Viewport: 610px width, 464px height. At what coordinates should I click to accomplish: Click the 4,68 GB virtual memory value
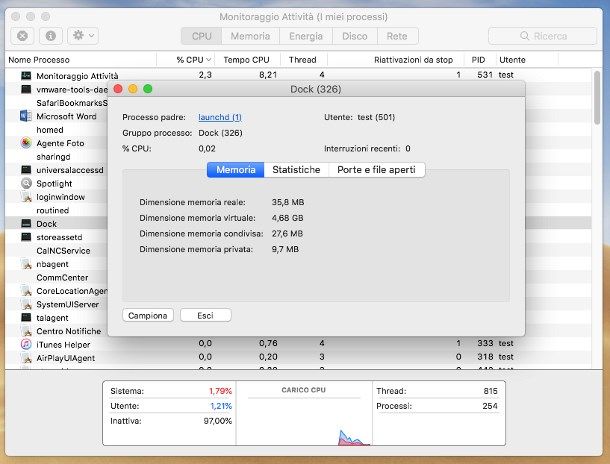coord(287,218)
